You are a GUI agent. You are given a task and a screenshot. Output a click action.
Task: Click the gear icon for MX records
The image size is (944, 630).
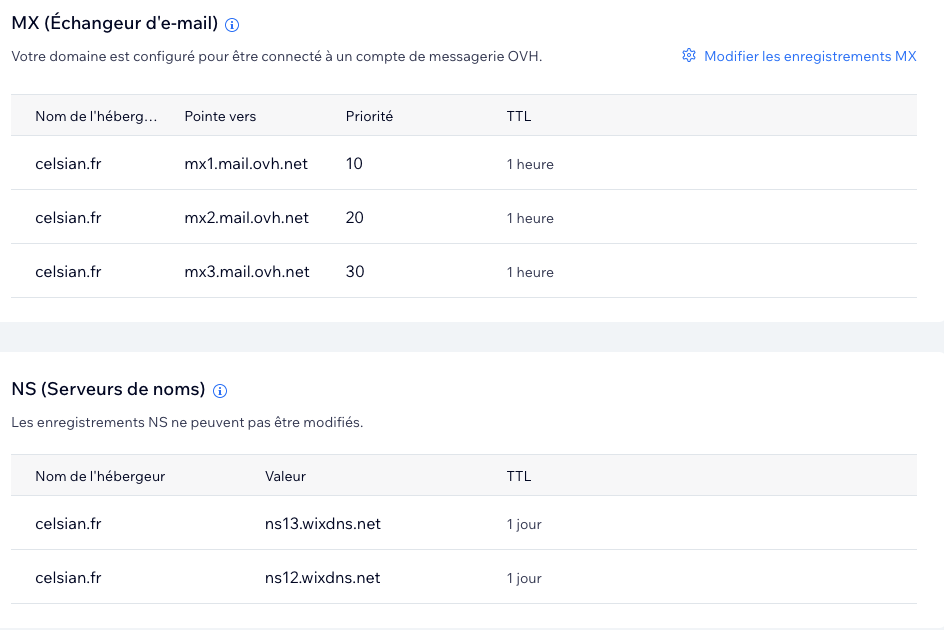click(x=689, y=55)
